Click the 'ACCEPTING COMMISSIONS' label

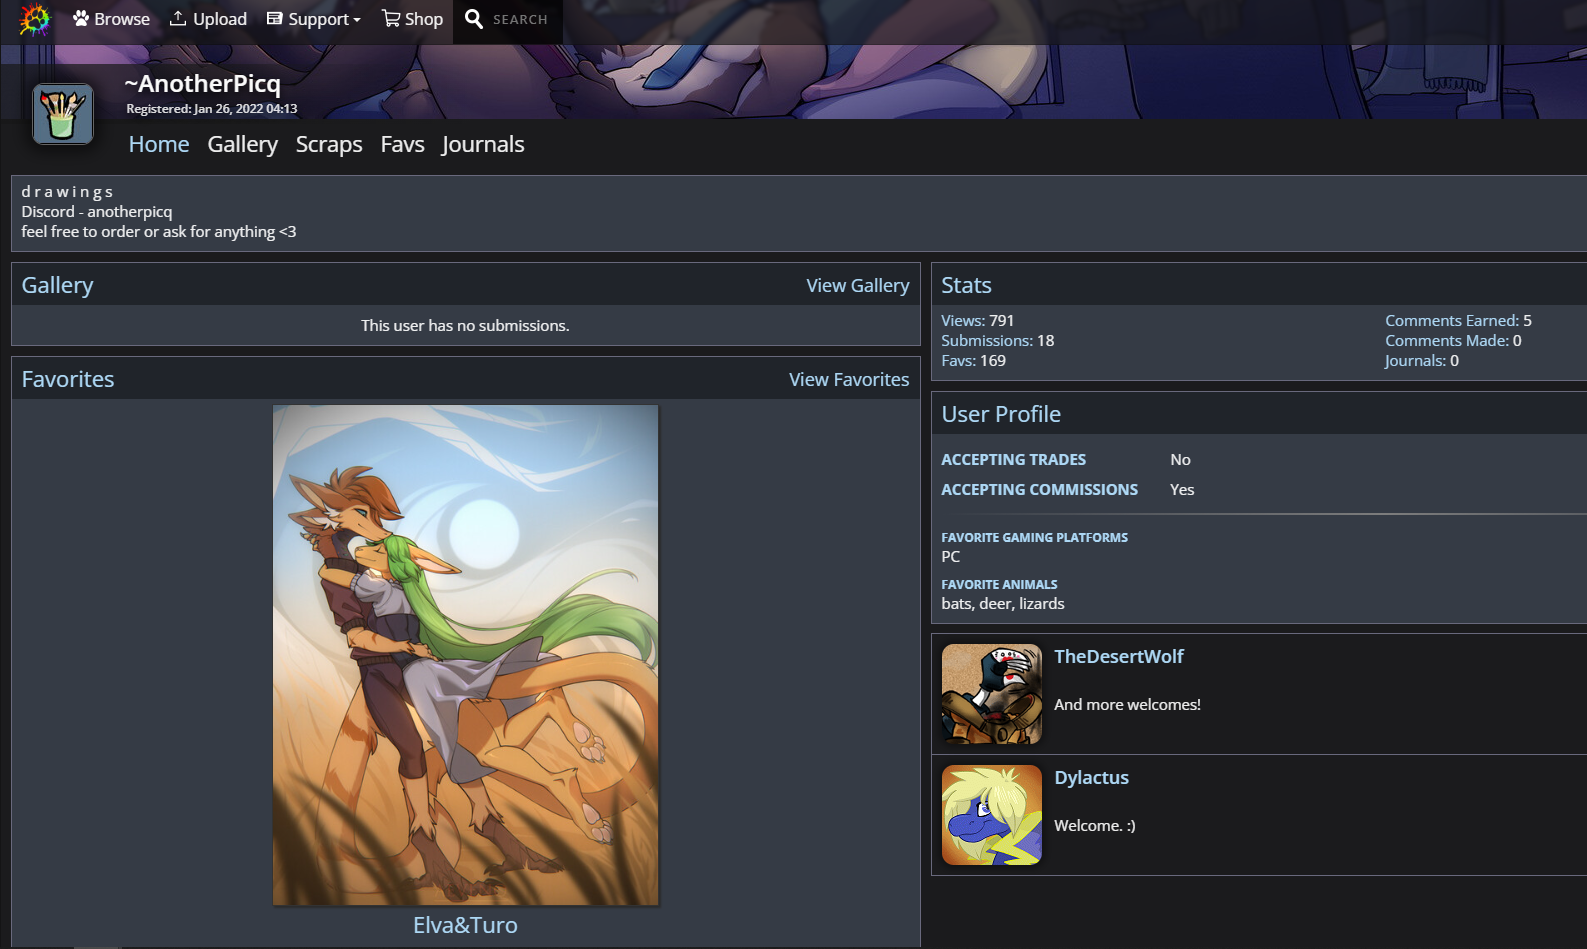click(x=1040, y=489)
